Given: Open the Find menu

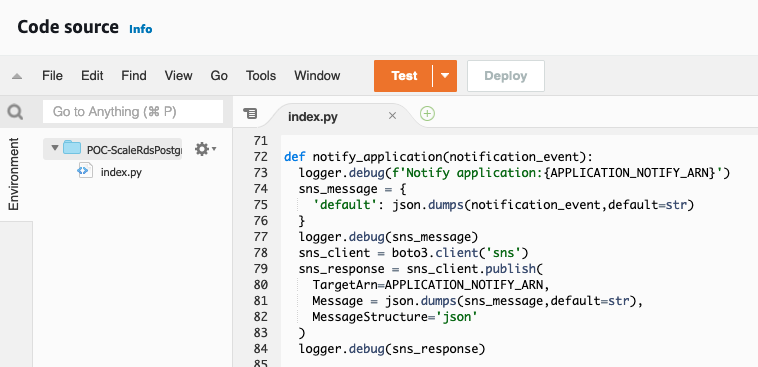Looking at the screenshot, I should click(x=134, y=76).
